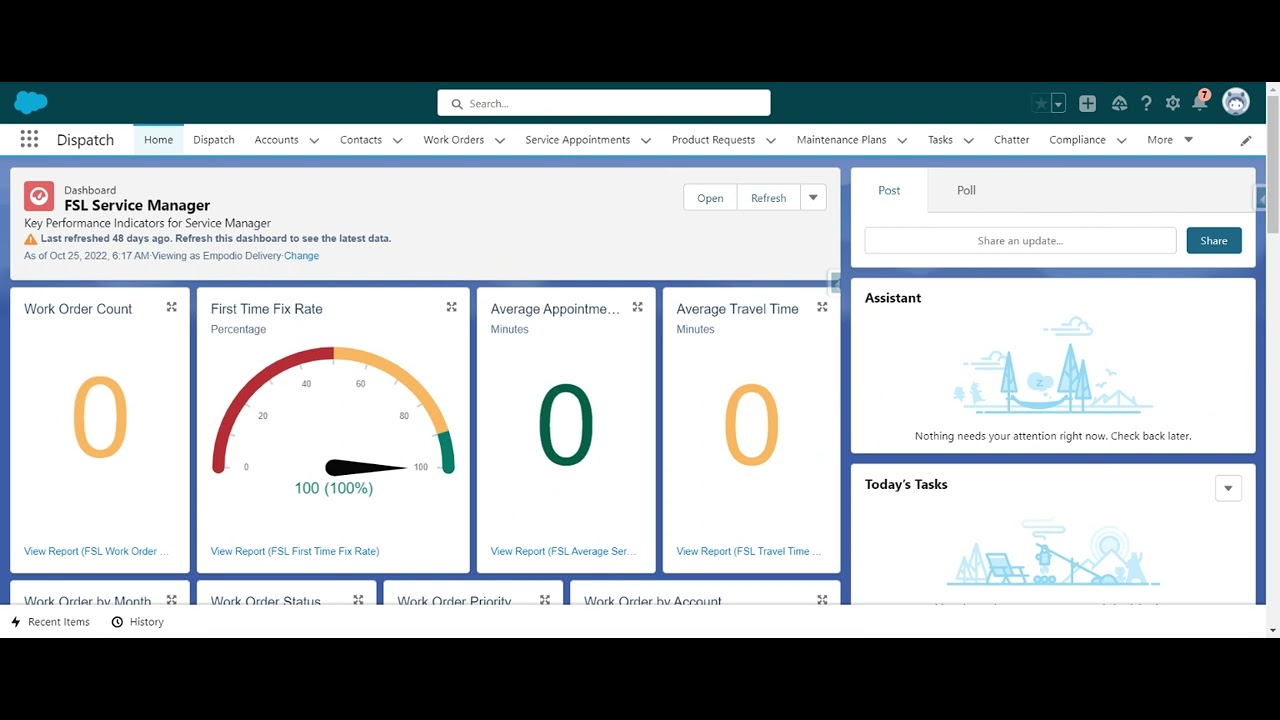
Task: Open the Help question mark menu
Action: [x=1146, y=103]
